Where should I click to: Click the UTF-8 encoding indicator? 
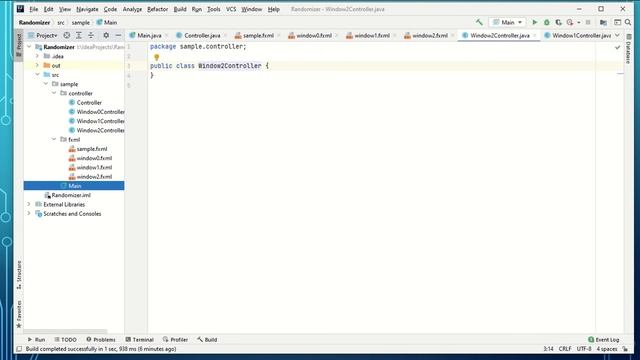584,349
